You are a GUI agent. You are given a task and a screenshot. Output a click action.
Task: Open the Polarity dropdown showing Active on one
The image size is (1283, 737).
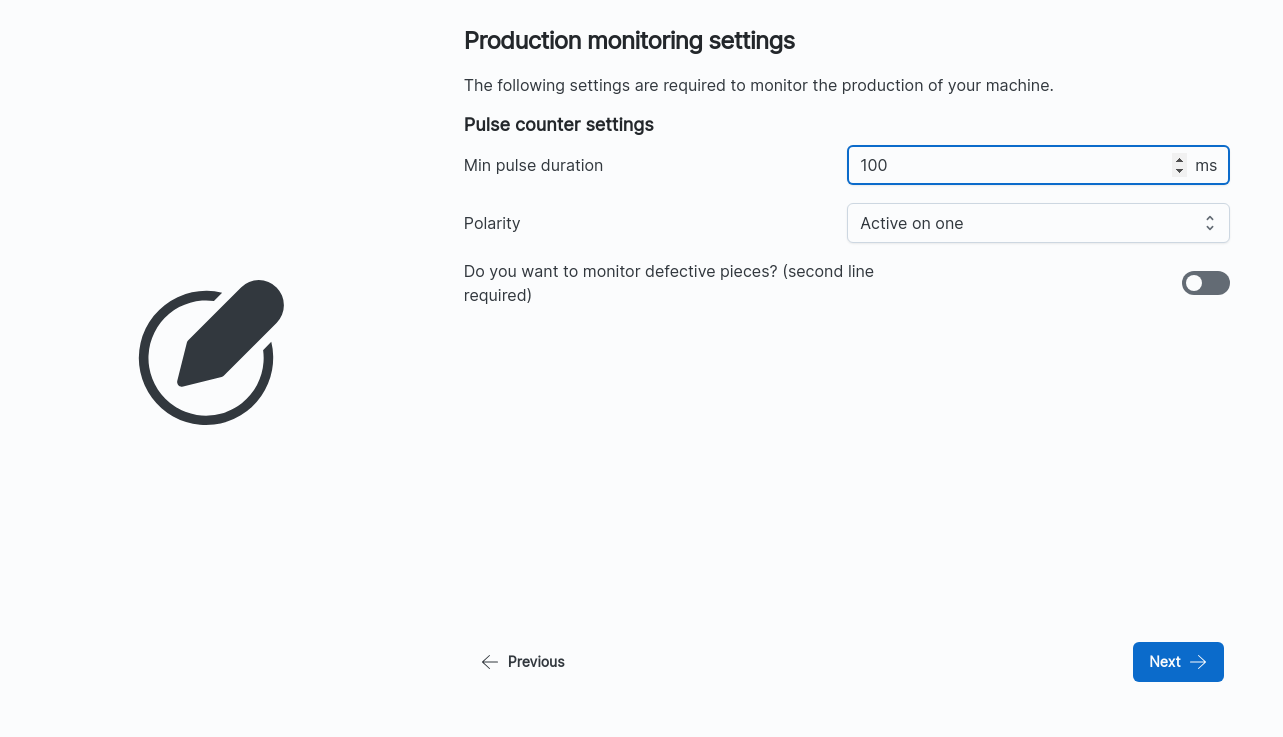point(1038,223)
